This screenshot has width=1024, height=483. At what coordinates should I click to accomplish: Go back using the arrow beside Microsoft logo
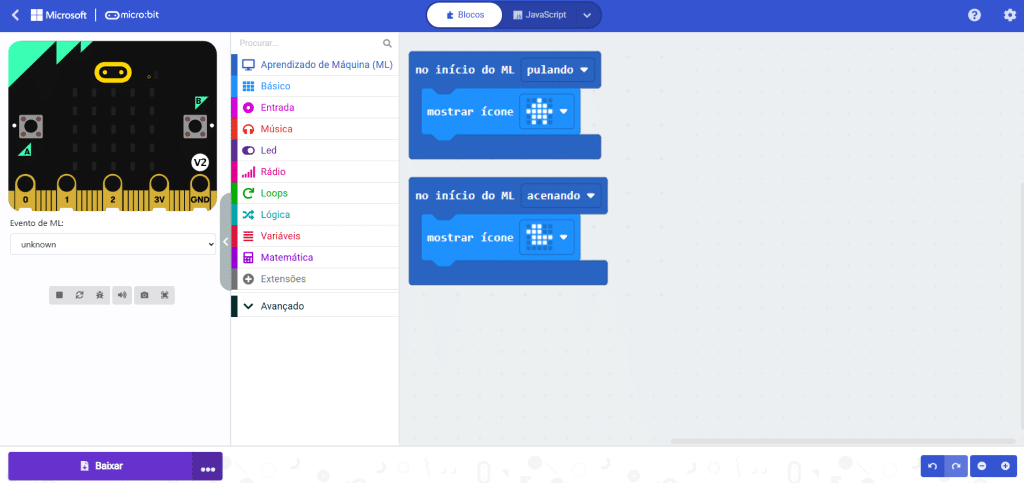16,15
